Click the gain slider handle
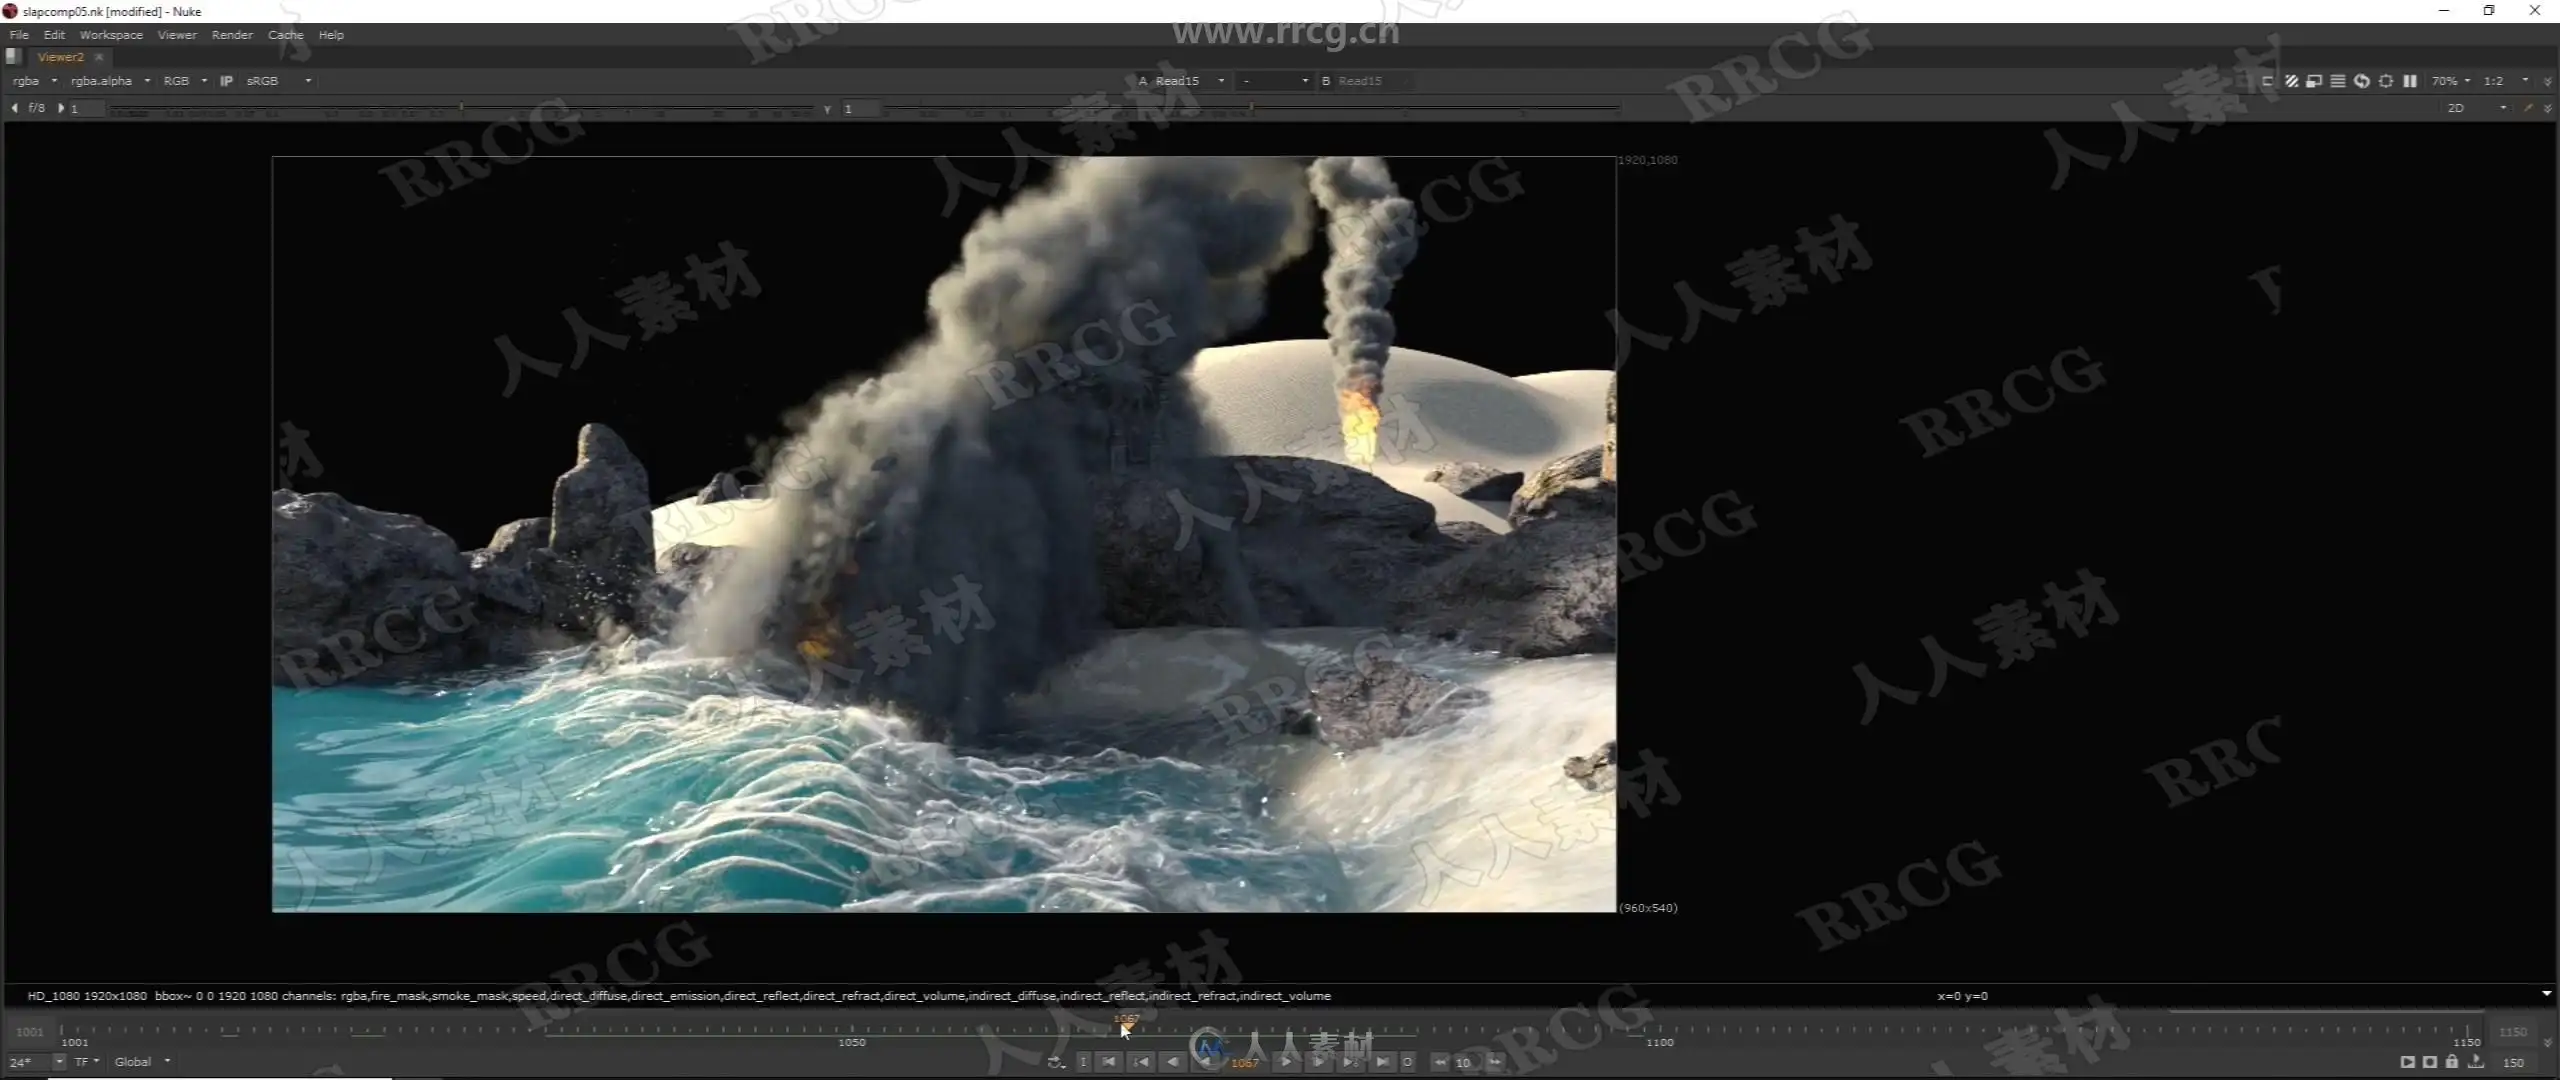This screenshot has width=2560, height=1080. pyautogui.click(x=461, y=107)
